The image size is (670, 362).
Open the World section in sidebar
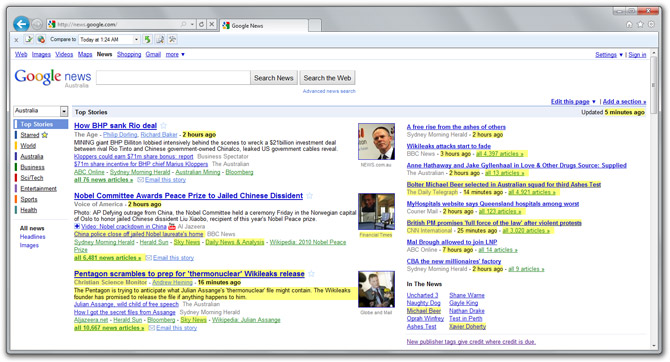(x=28, y=146)
